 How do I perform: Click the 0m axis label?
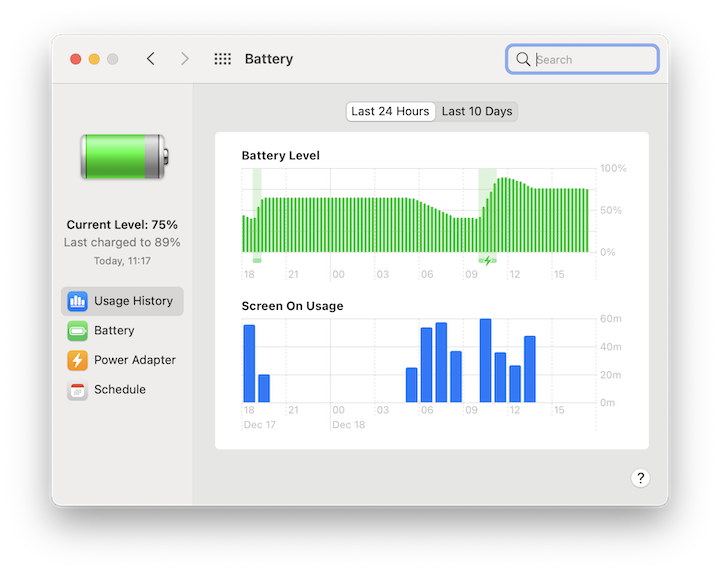pyautogui.click(x=608, y=403)
